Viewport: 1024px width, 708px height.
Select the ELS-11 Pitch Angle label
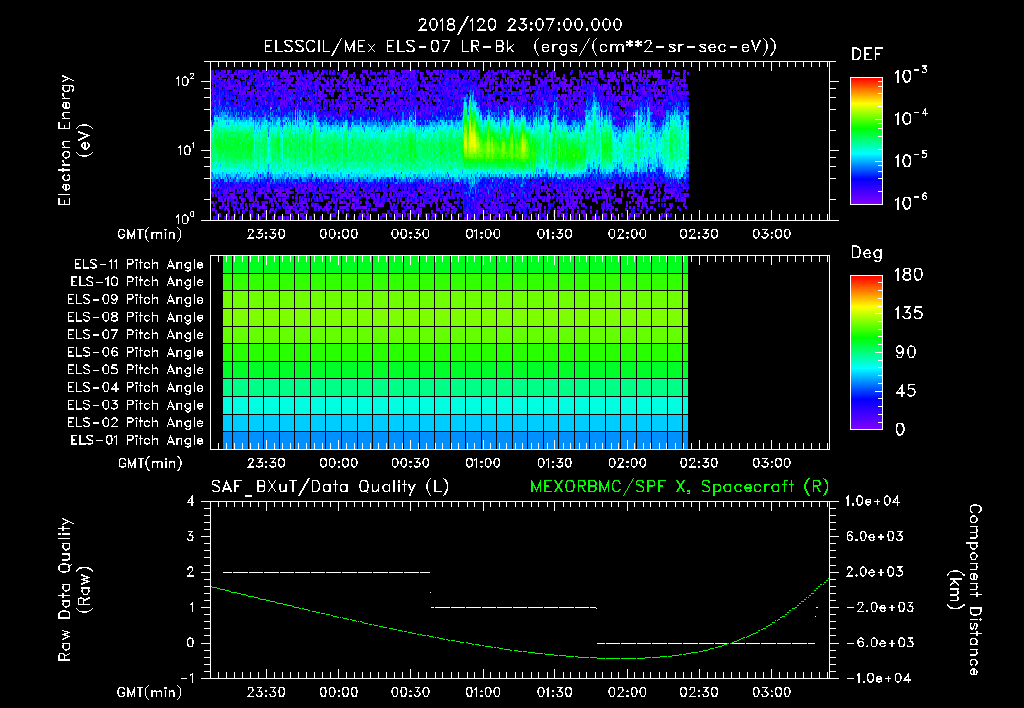(138, 265)
